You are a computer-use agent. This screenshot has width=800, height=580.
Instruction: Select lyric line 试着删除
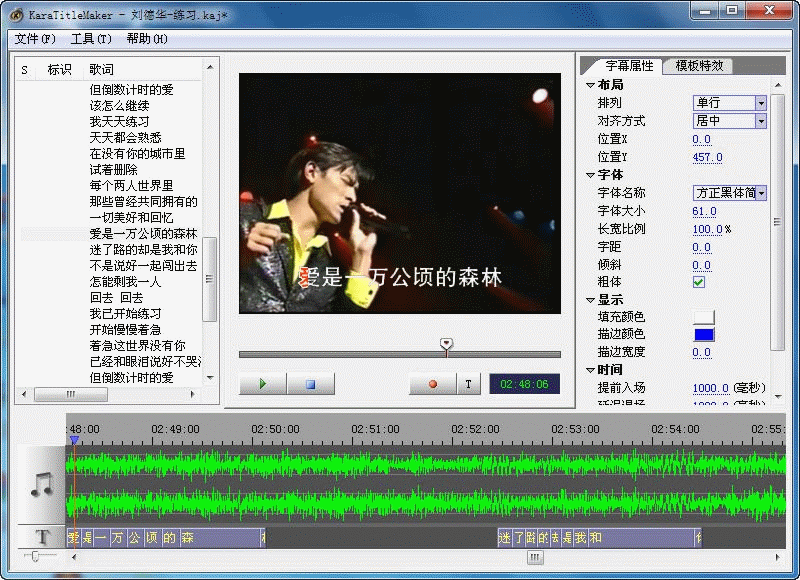pyautogui.click(x=113, y=169)
